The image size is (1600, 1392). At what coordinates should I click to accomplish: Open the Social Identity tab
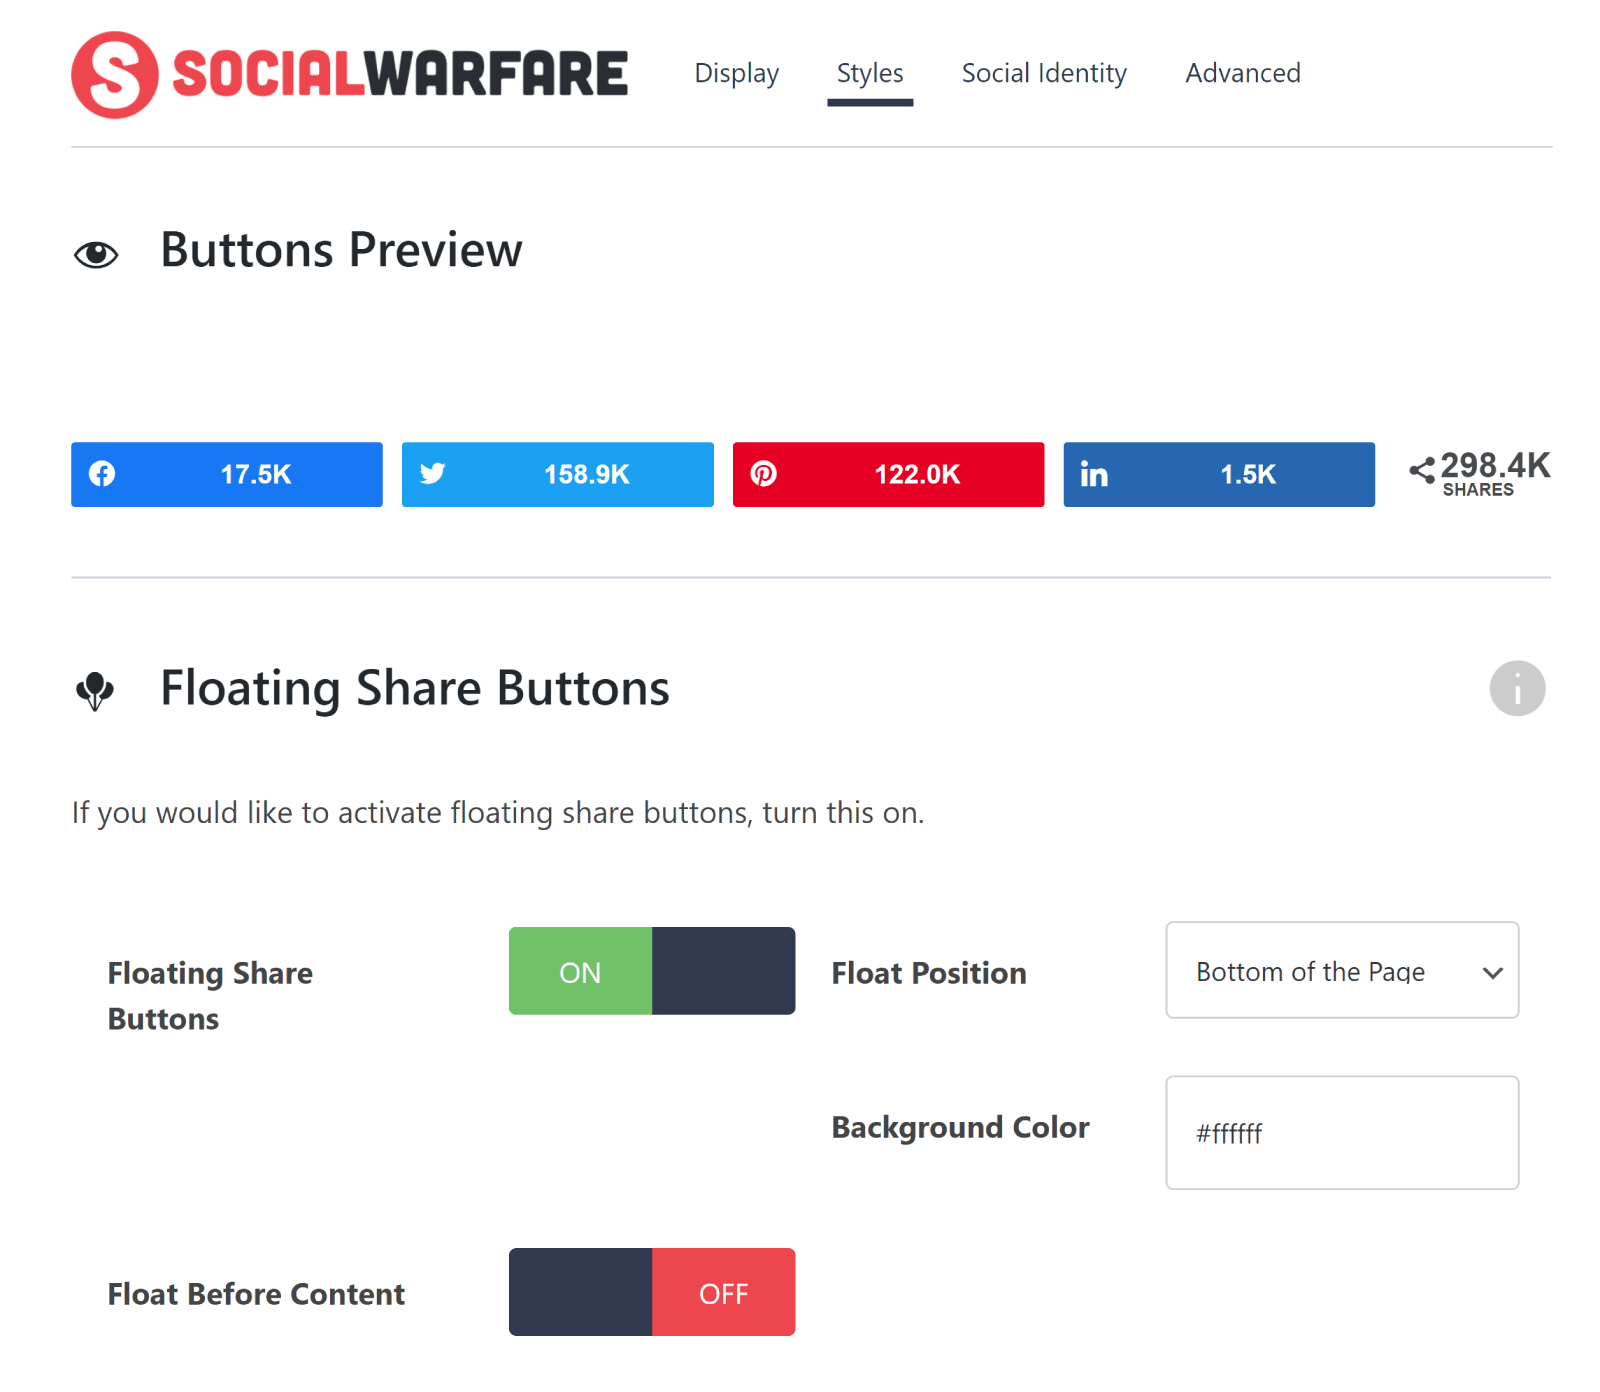tap(1044, 74)
